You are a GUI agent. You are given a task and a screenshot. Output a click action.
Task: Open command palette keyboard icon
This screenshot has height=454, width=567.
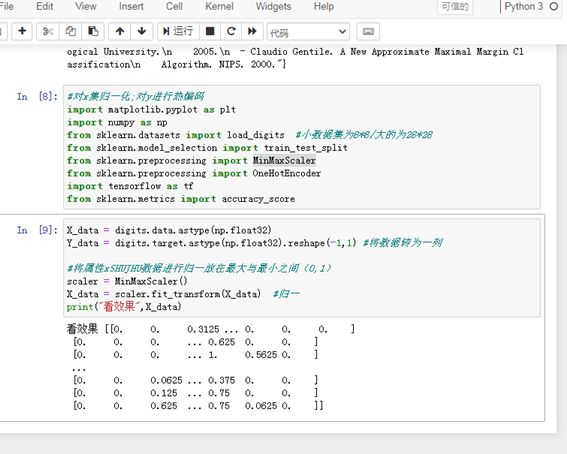pos(368,32)
